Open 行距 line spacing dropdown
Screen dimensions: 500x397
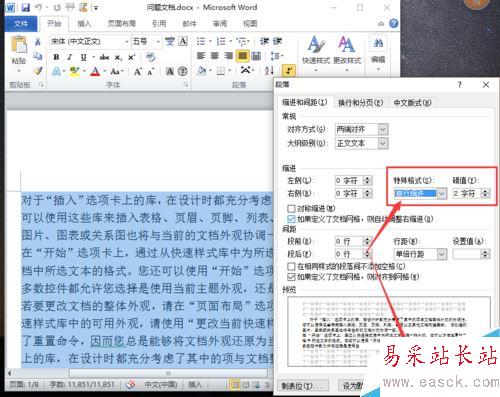click(x=442, y=254)
